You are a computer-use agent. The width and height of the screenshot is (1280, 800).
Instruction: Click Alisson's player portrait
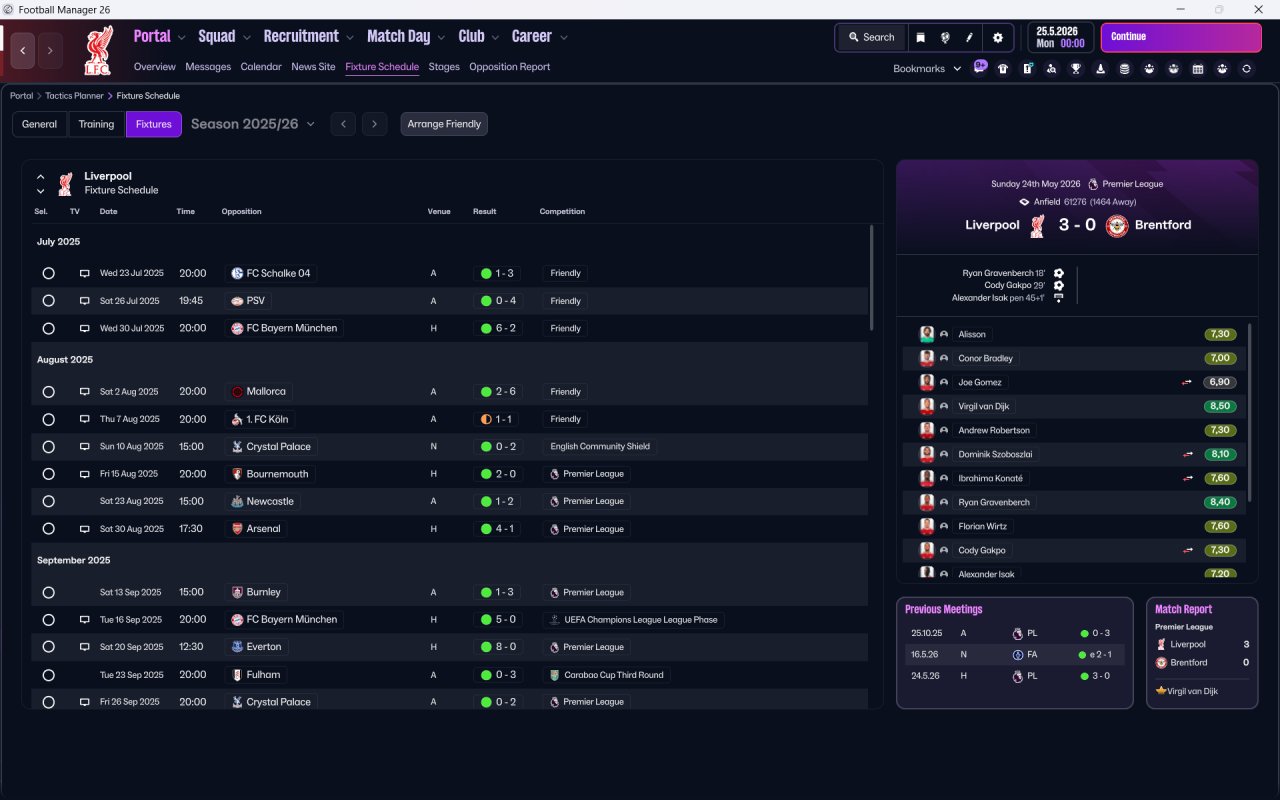927,334
